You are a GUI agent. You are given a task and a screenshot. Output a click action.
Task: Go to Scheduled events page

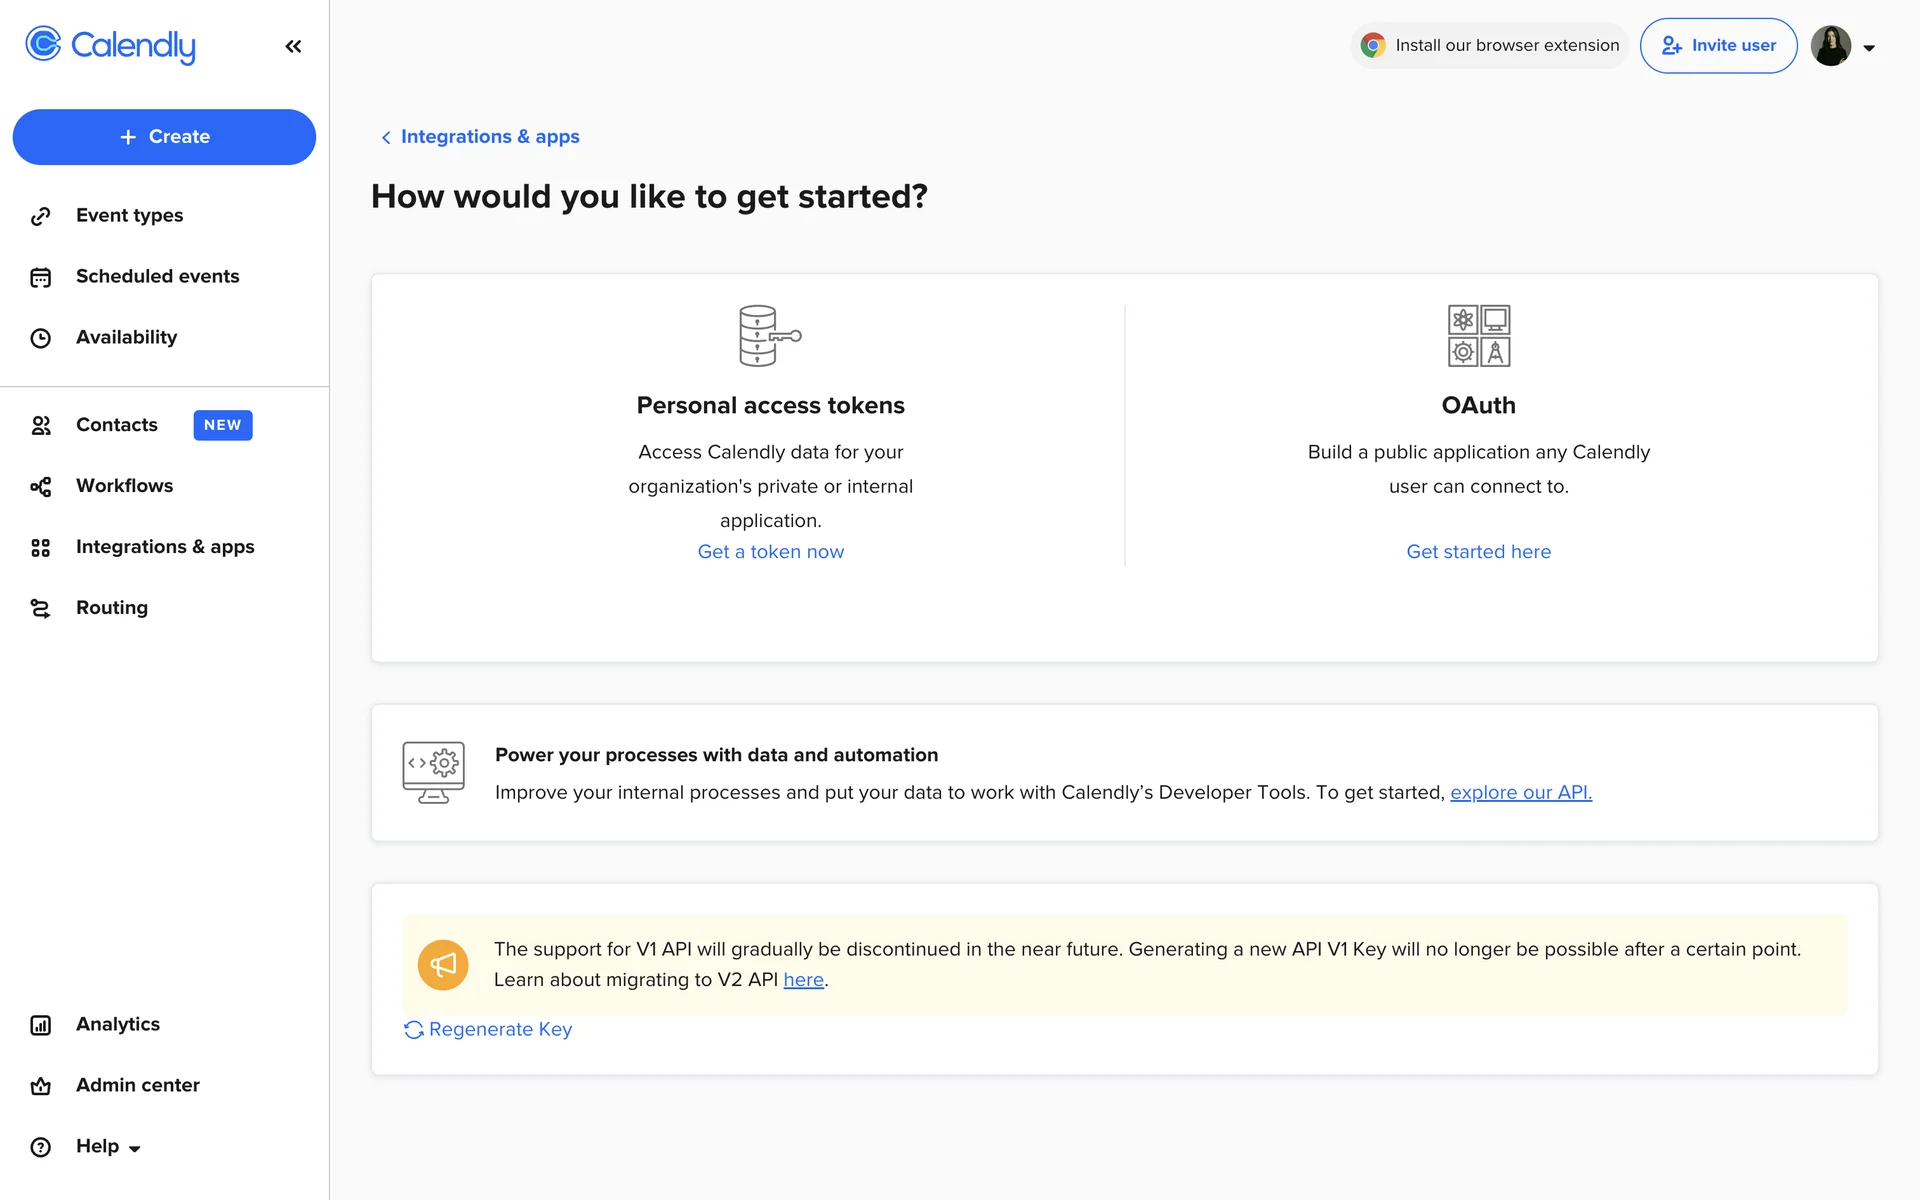pyautogui.click(x=157, y=277)
